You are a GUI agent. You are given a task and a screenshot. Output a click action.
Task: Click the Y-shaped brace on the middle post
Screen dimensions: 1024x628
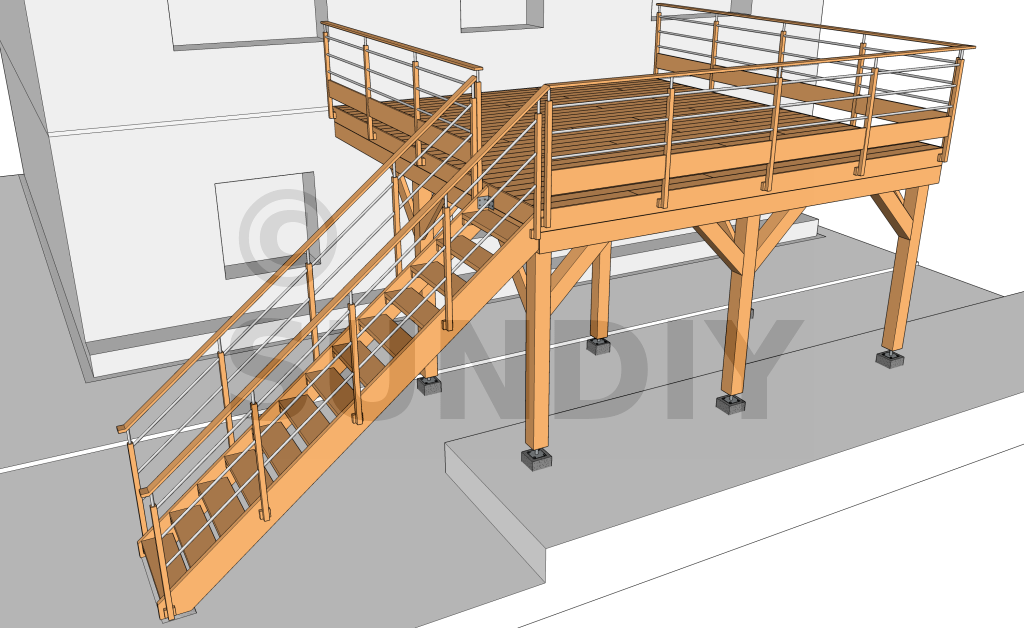745,240
